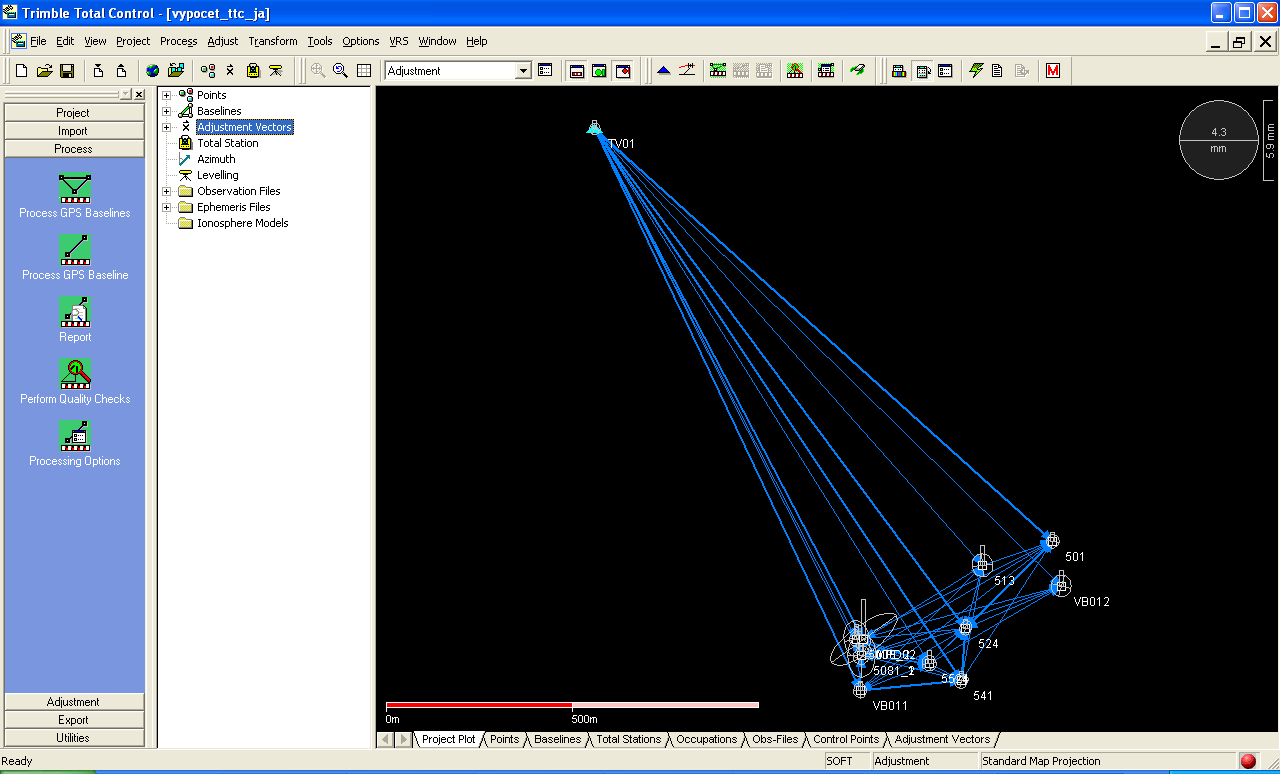The height and width of the screenshot is (774, 1280).
Task: Open the VRS menu
Action: point(399,41)
